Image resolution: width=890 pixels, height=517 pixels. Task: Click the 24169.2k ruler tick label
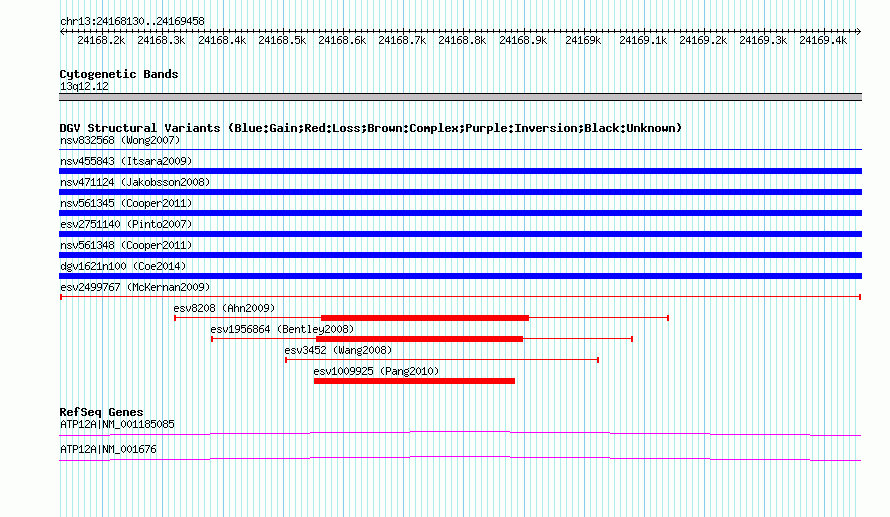703,40
